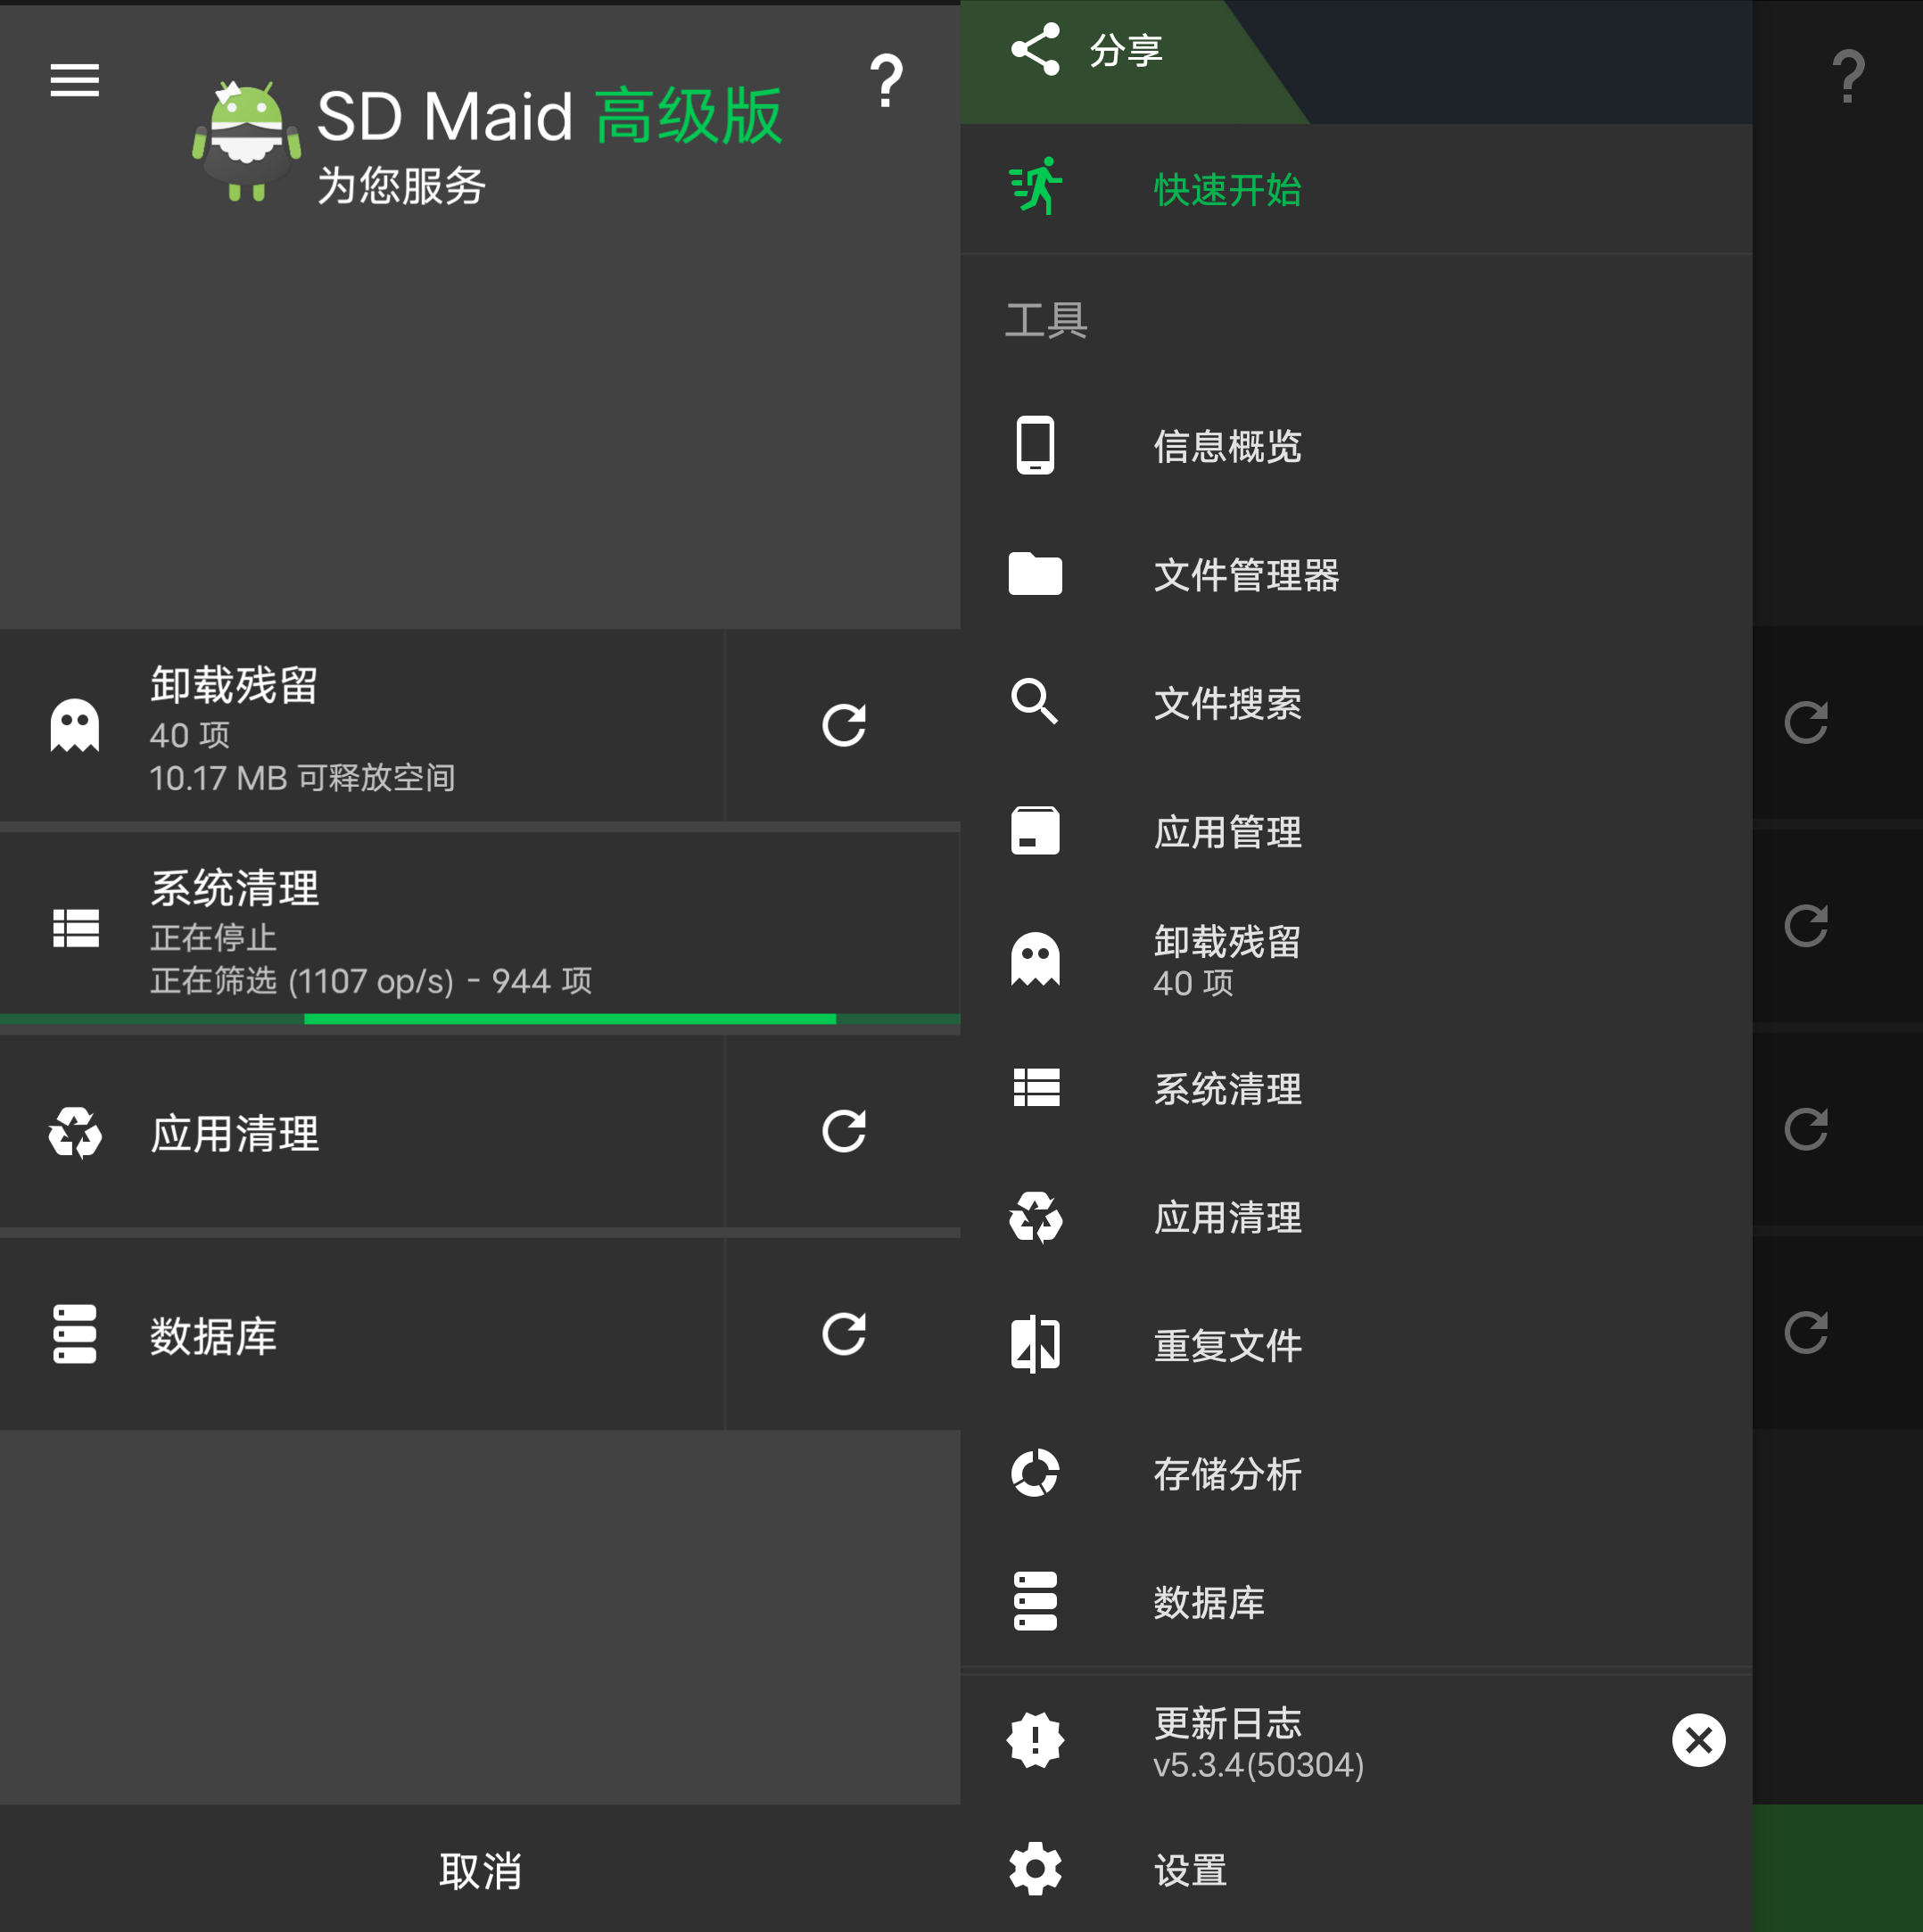Tap '40 项' under drawer 卸载残留
The image size is (1923, 1932).
1193,983
